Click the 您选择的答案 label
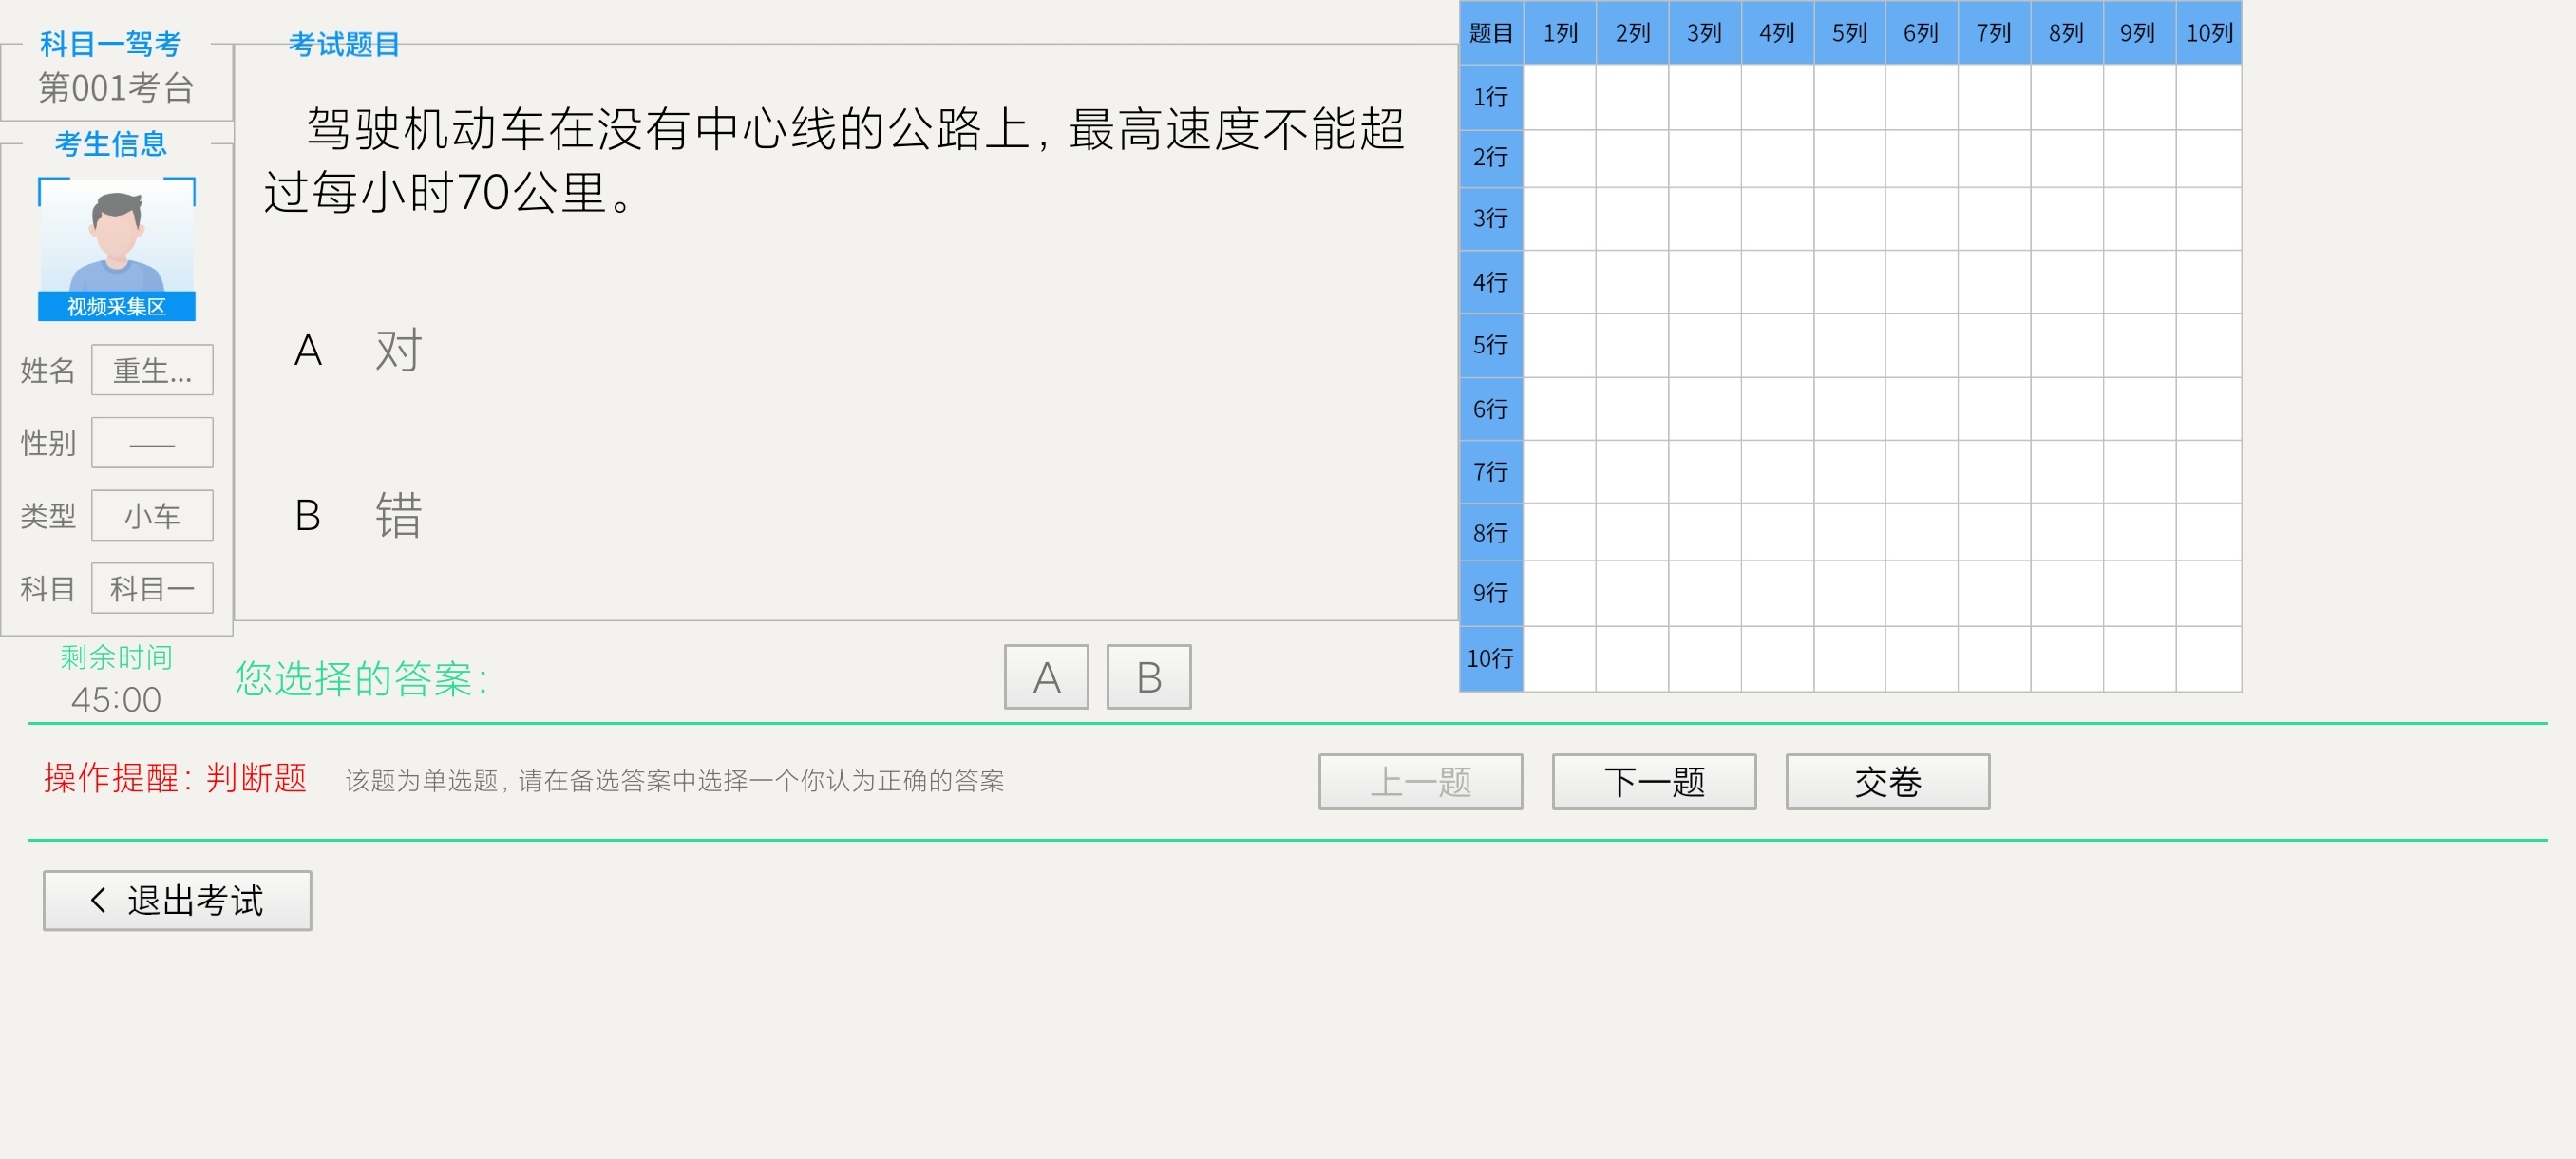2576x1159 pixels. pyautogui.click(x=361, y=679)
